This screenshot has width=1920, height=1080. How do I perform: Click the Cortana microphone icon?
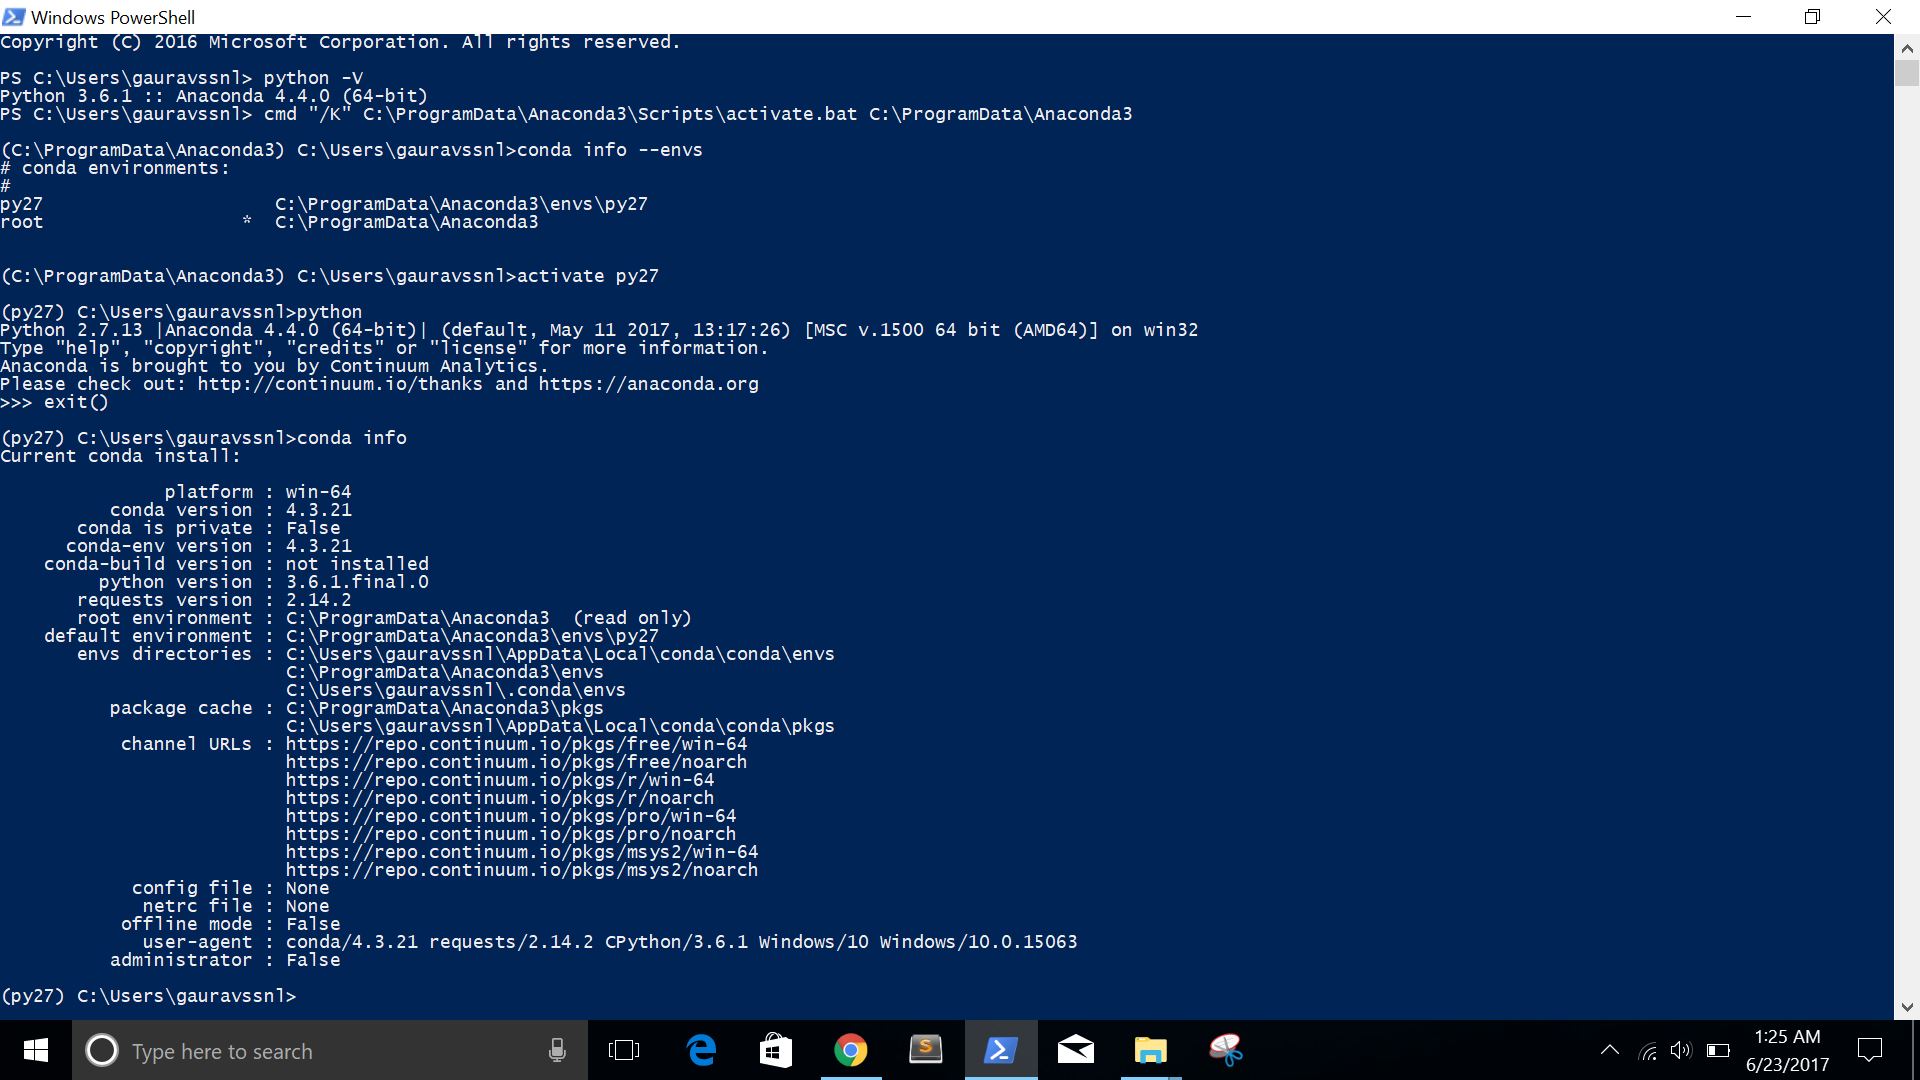click(557, 1050)
